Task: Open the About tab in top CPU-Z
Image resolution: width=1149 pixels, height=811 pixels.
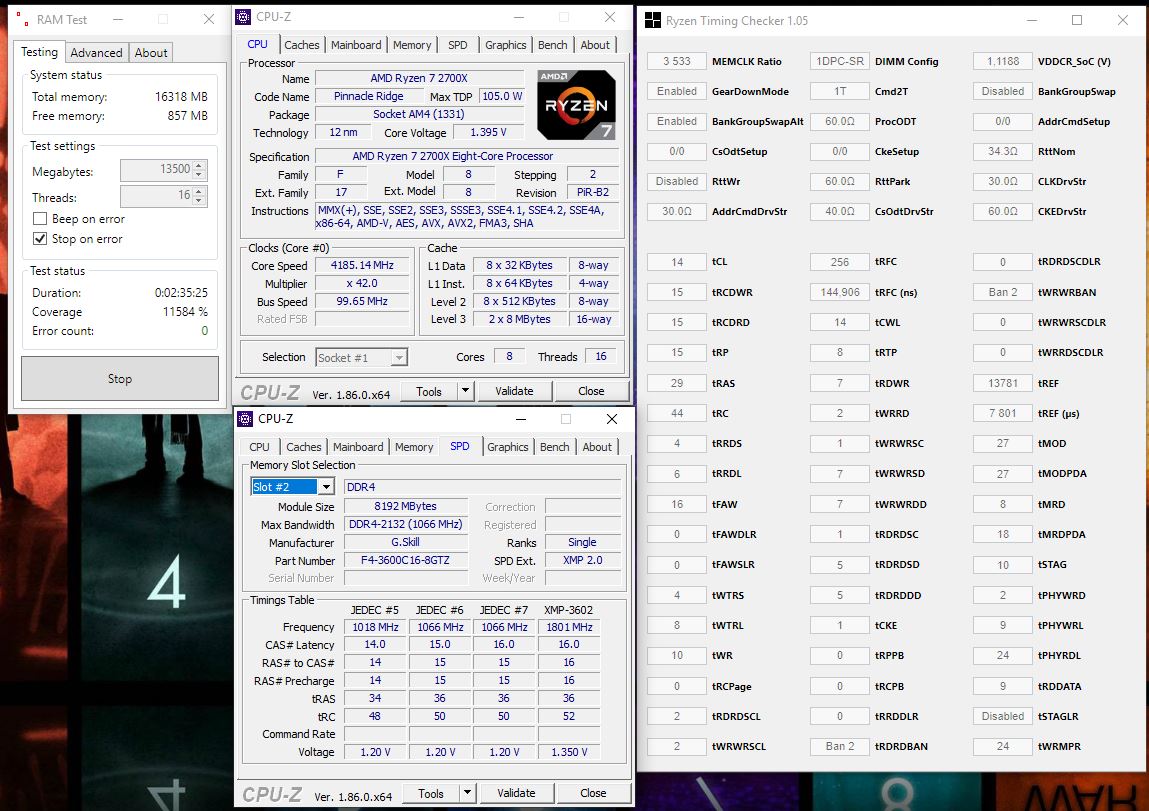Action: coord(595,45)
